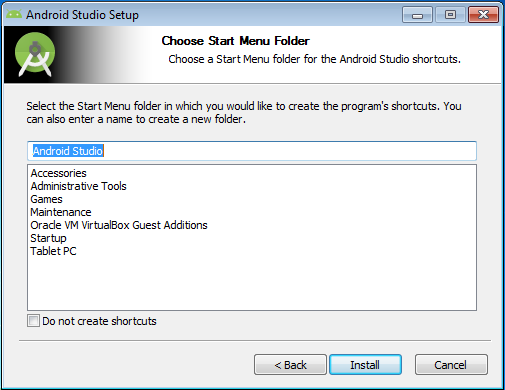Screen dimensions: 505x390
Task: Click empty area of folder list box
Action: click(x=252, y=283)
